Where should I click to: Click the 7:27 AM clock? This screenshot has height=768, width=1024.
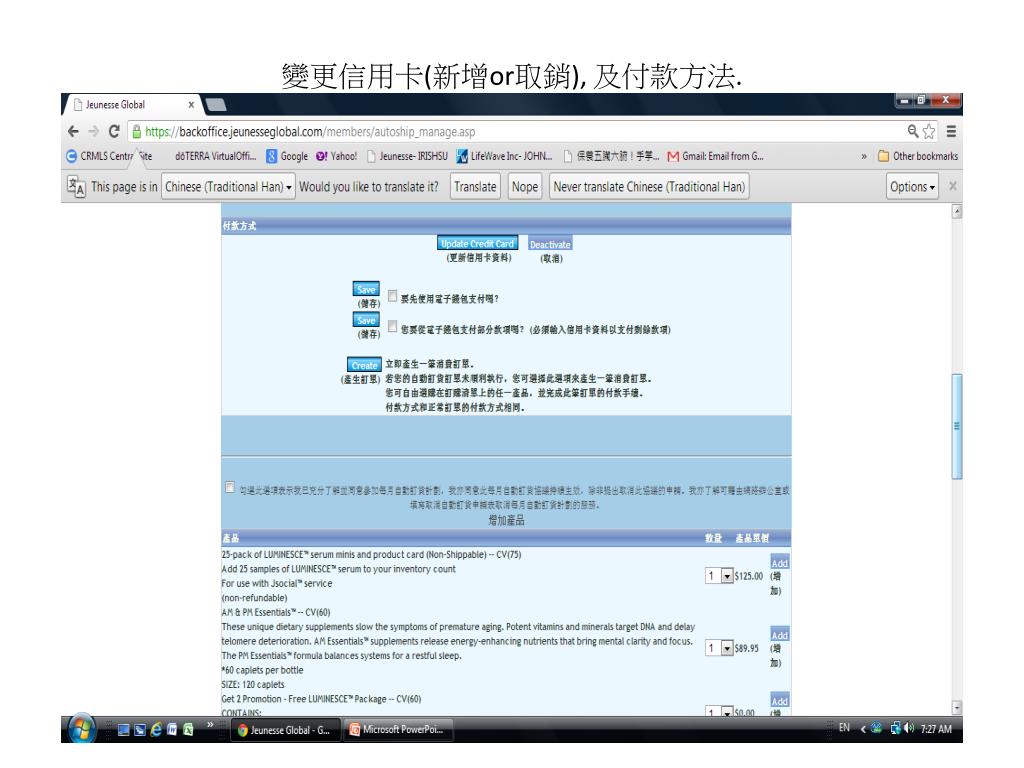point(936,728)
